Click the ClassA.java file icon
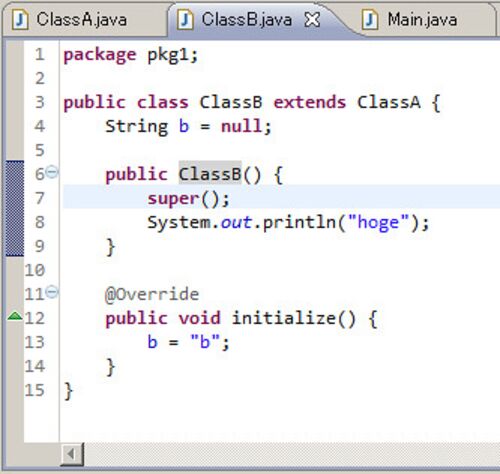 [x=20, y=20]
